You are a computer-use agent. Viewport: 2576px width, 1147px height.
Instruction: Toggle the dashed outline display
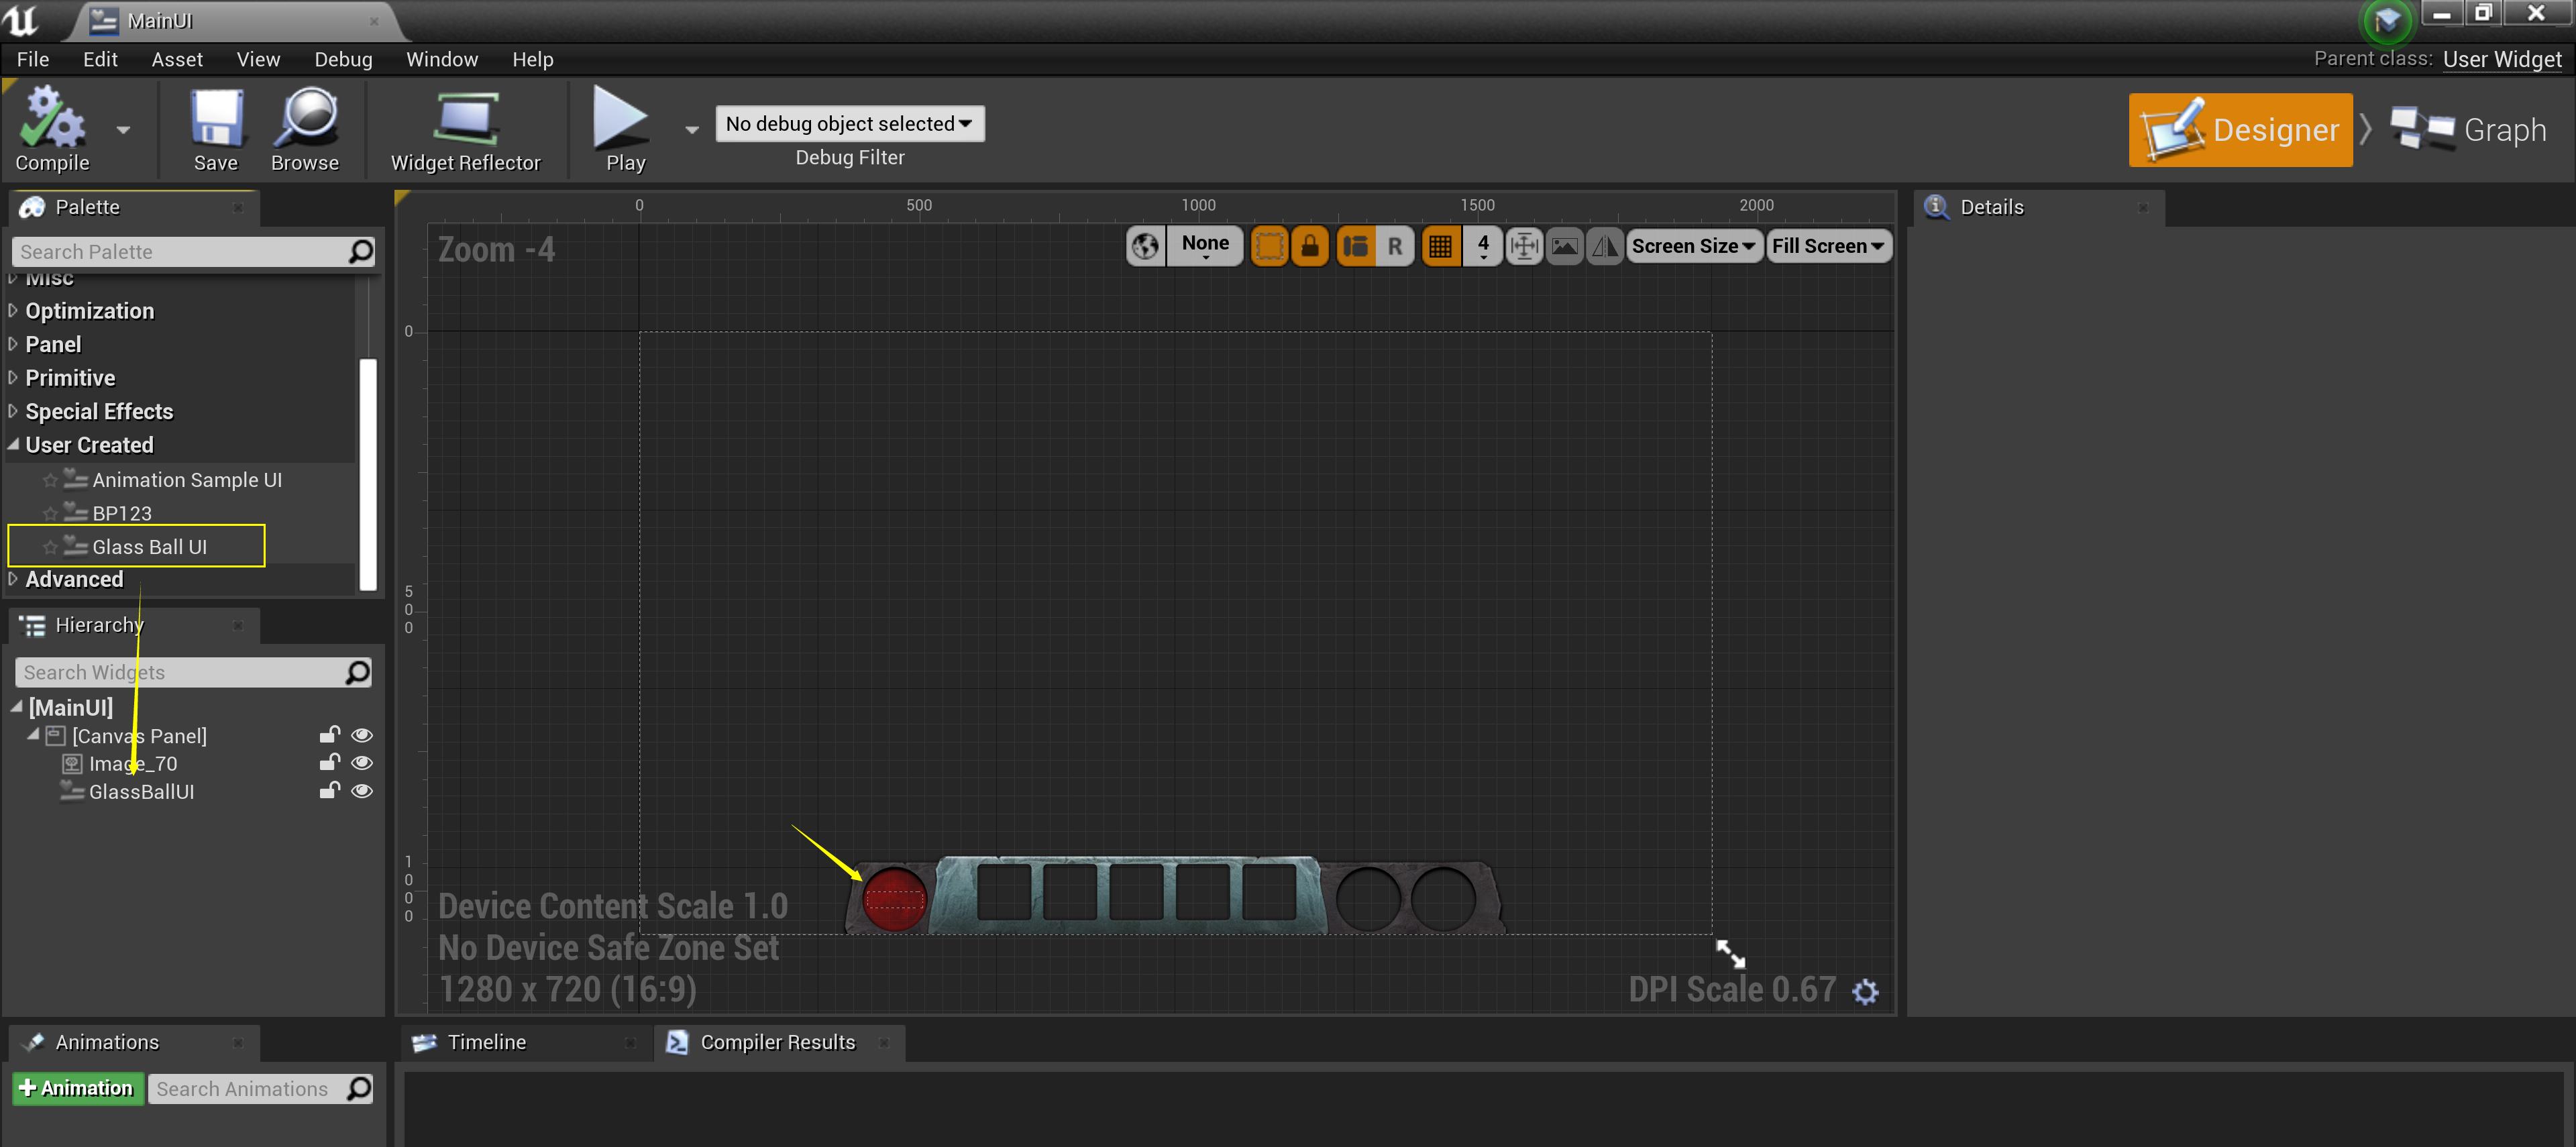1270,246
